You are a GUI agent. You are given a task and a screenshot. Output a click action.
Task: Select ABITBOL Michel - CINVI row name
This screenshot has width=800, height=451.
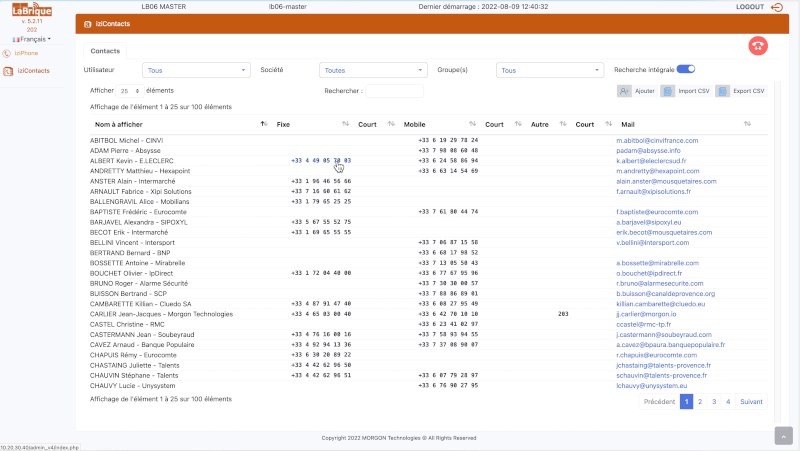click(x=127, y=140)
